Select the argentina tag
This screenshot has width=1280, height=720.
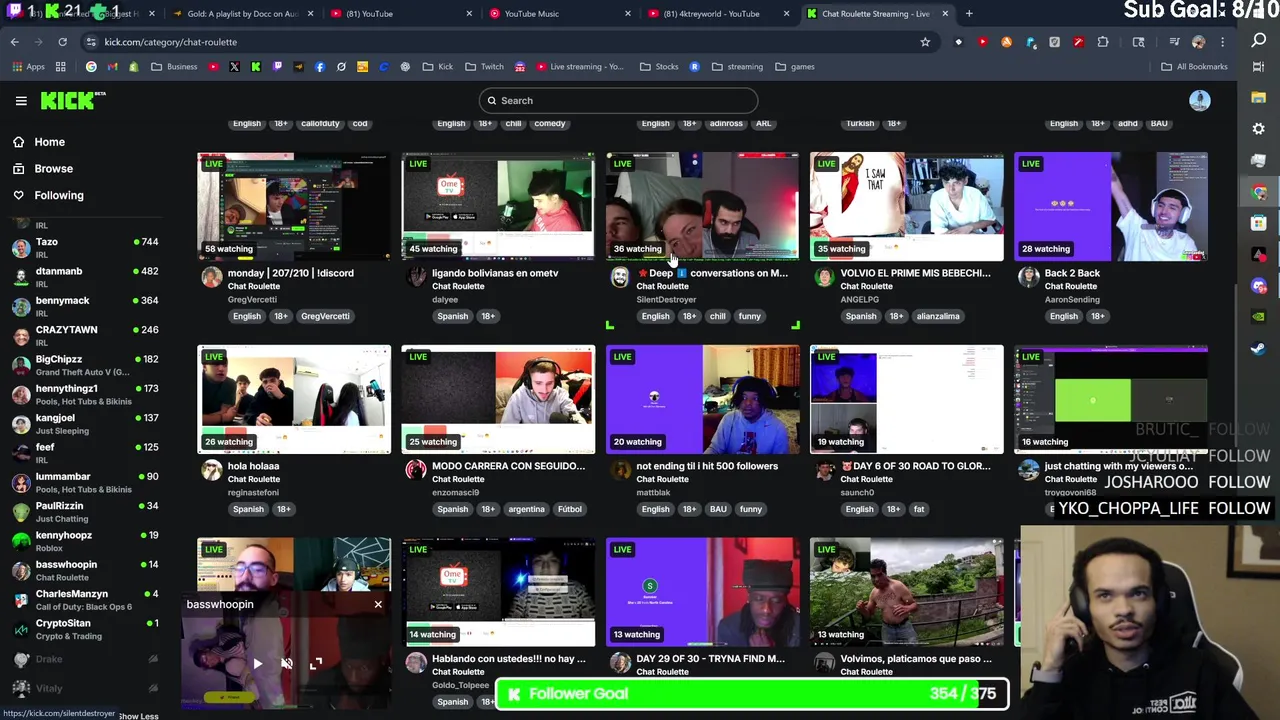tap(526, 509)
